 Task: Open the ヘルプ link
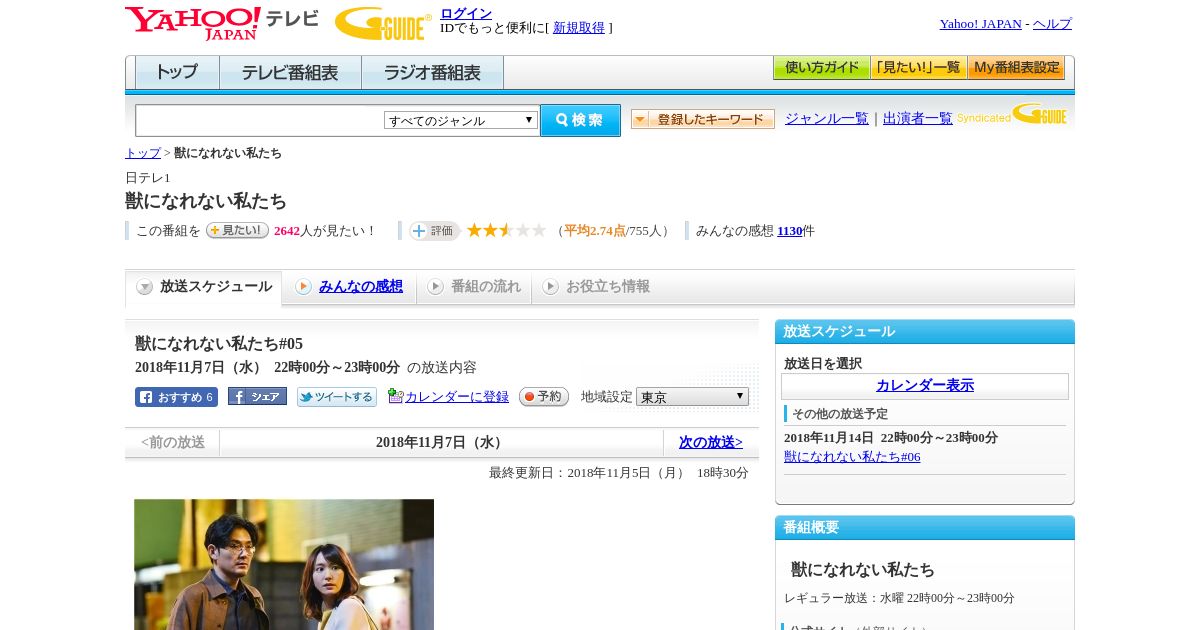[x=1052, y=24]
